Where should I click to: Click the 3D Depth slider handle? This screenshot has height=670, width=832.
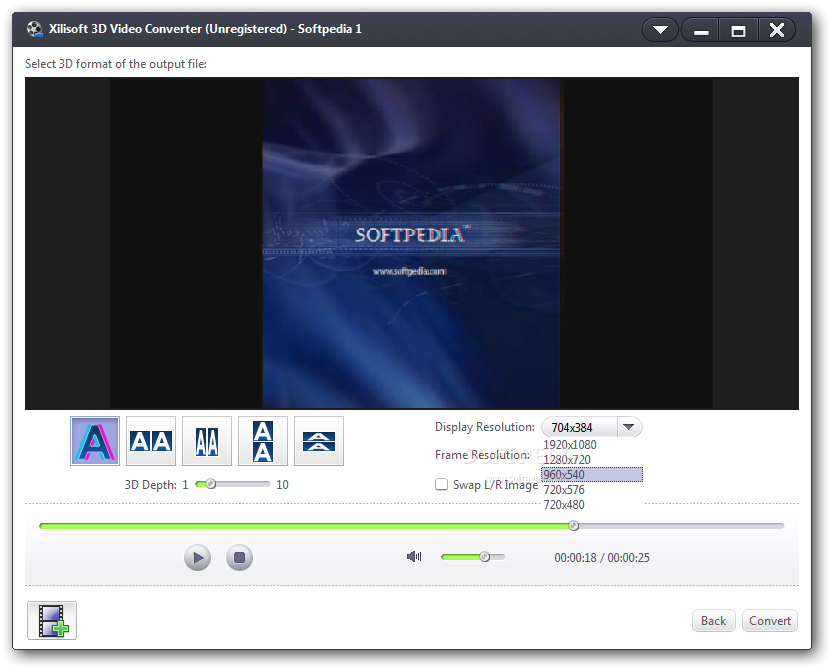211,484
